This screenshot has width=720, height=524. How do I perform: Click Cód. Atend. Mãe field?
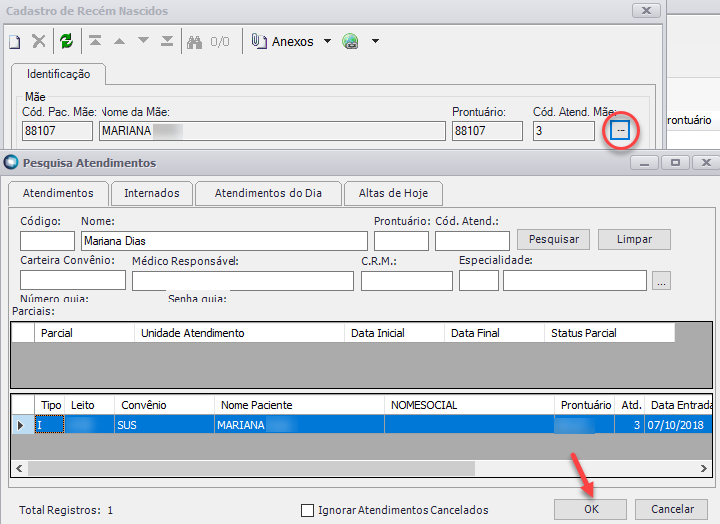pos(564,131)
